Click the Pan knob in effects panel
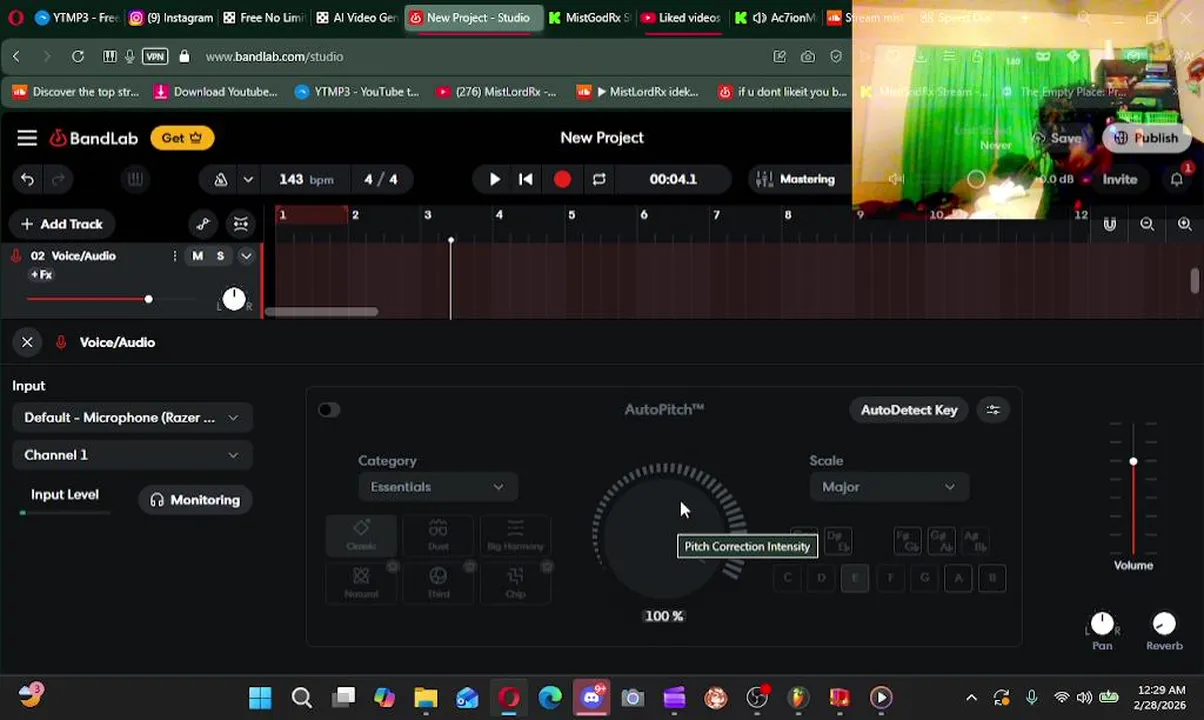Image resolution: width=1204 pixels, height=720 pixels. click(1102, 624)
